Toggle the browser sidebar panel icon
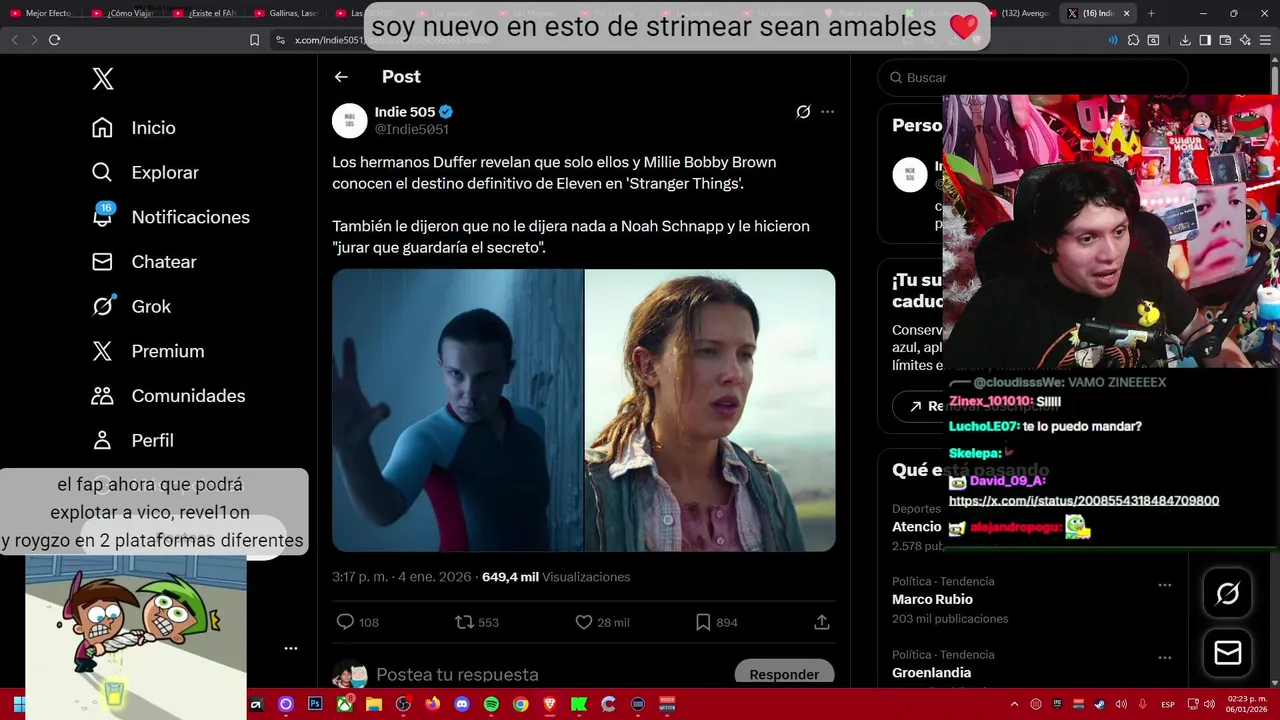1280x720 pixels. tap(1205, 40)
